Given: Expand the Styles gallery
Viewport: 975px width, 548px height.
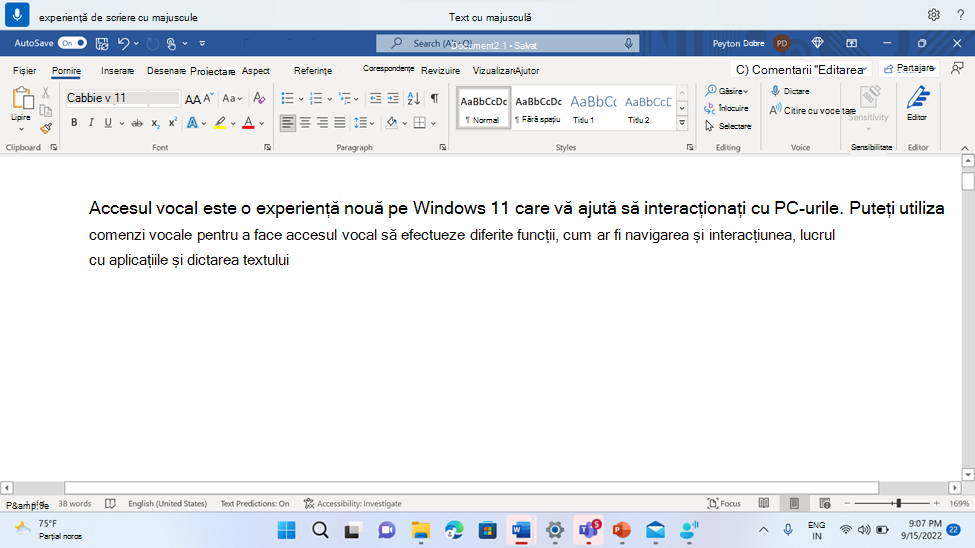Looking at the screenshot, I should pyautogui.click(x=682, y=123).
